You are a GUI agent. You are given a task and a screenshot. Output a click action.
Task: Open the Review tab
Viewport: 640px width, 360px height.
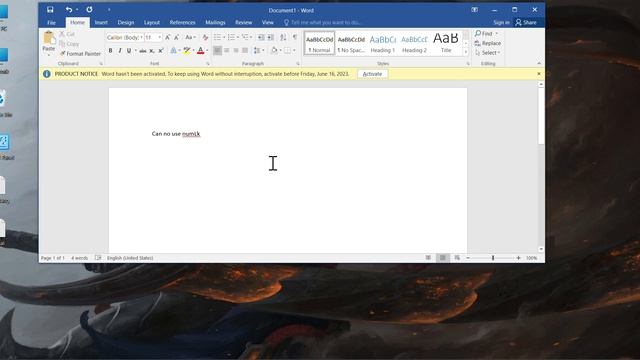pos(243,22)
